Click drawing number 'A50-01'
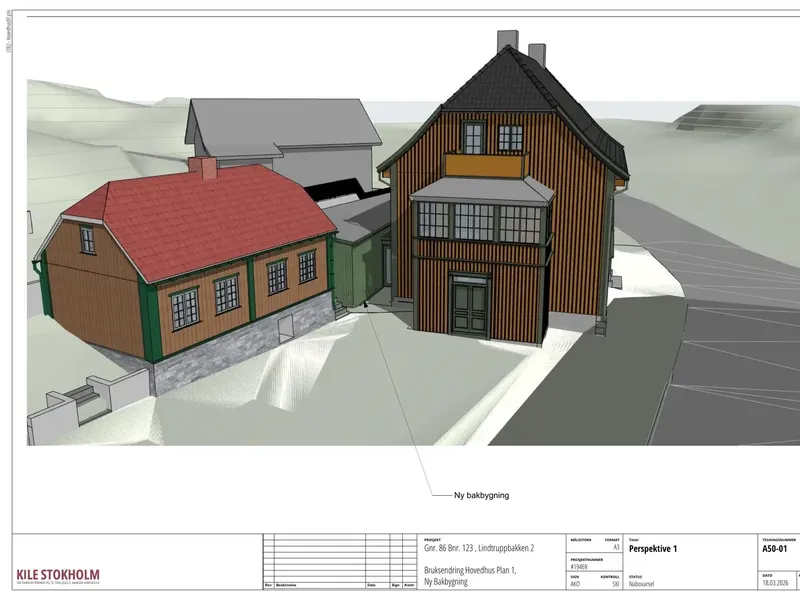Viewport: 800px width, 600px height. (774, 549)
